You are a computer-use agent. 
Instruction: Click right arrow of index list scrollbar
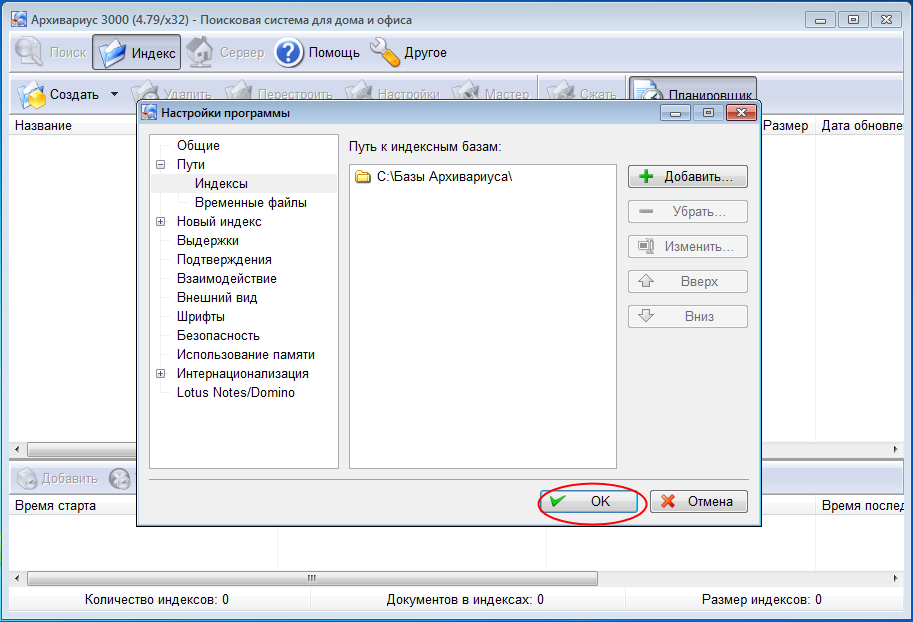click(x=896, y=449)
